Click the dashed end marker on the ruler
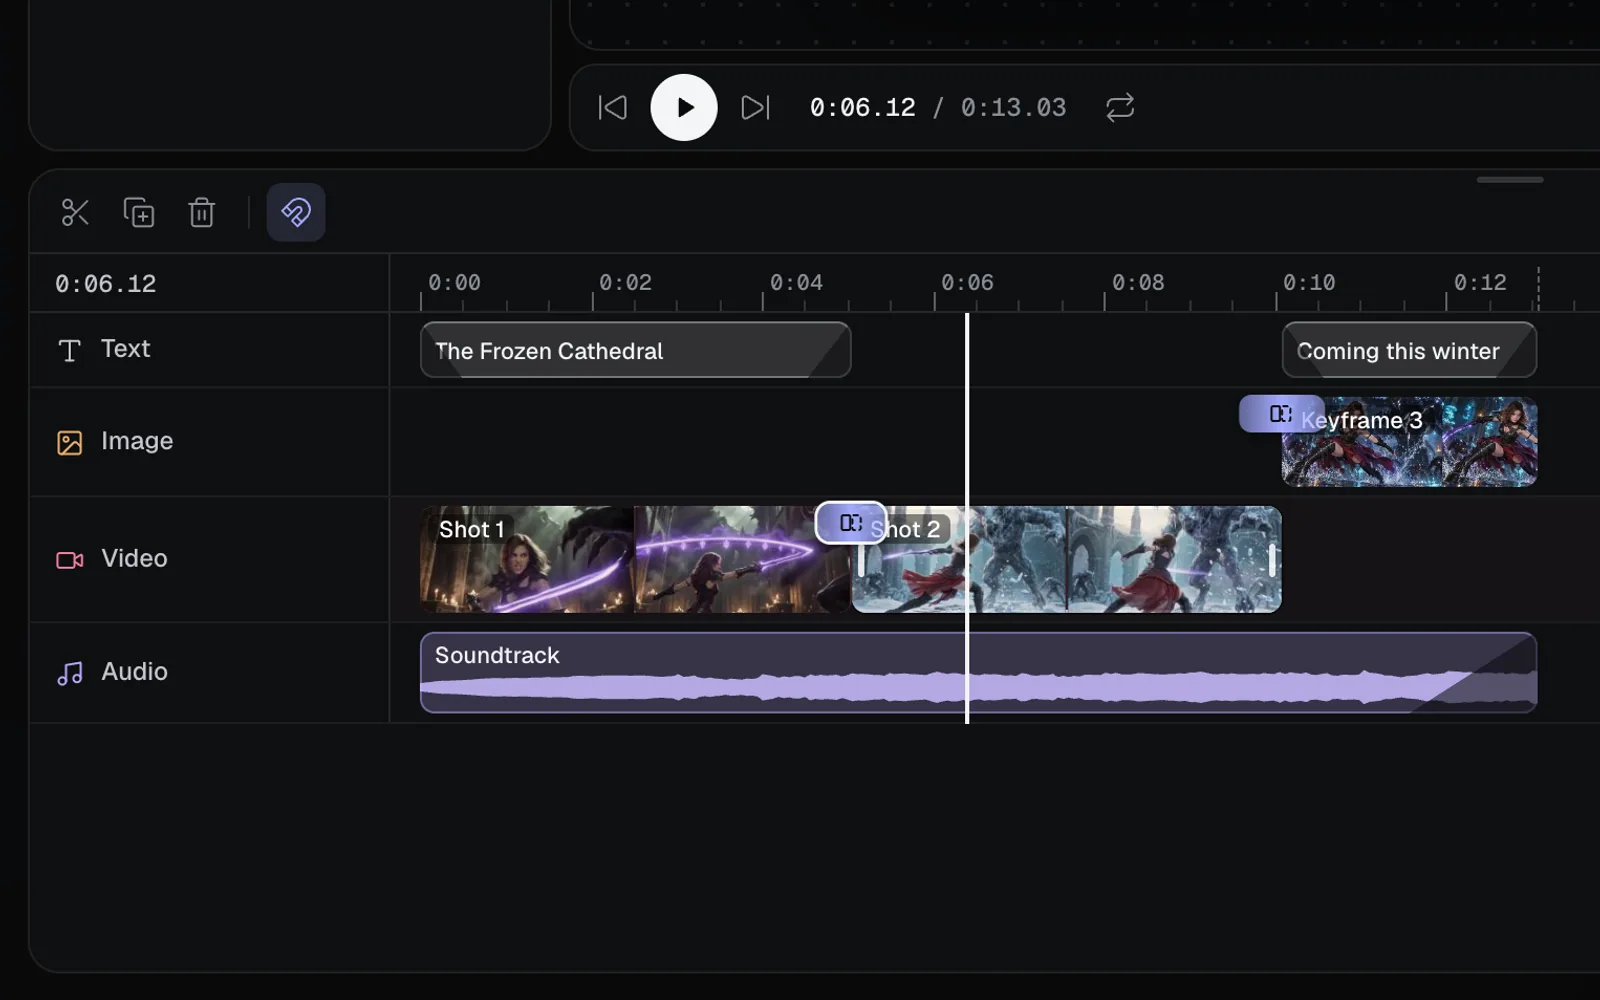 tap(1538, 288)
